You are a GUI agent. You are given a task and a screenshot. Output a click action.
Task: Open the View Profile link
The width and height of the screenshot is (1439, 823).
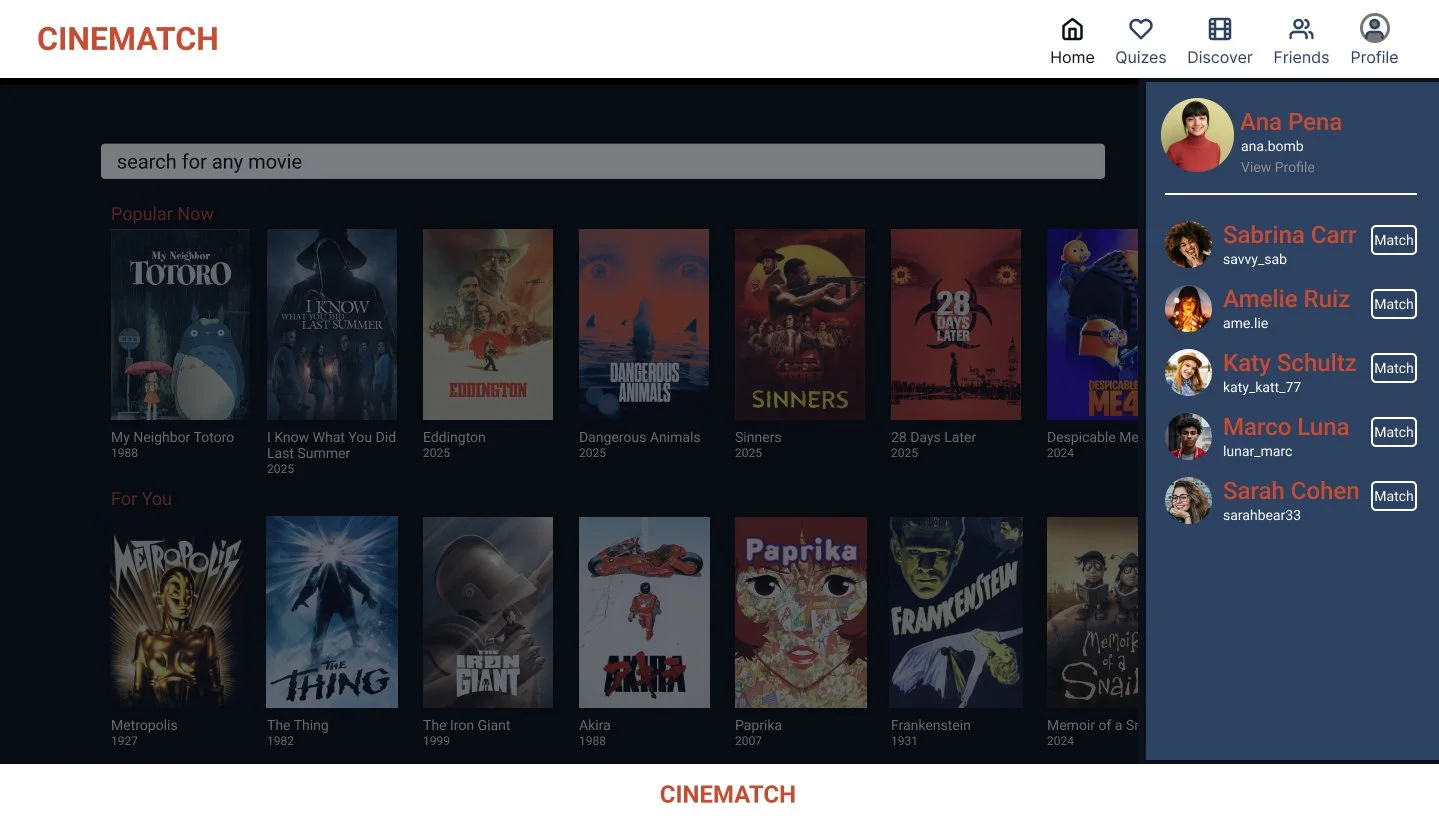click(1278, 167)
